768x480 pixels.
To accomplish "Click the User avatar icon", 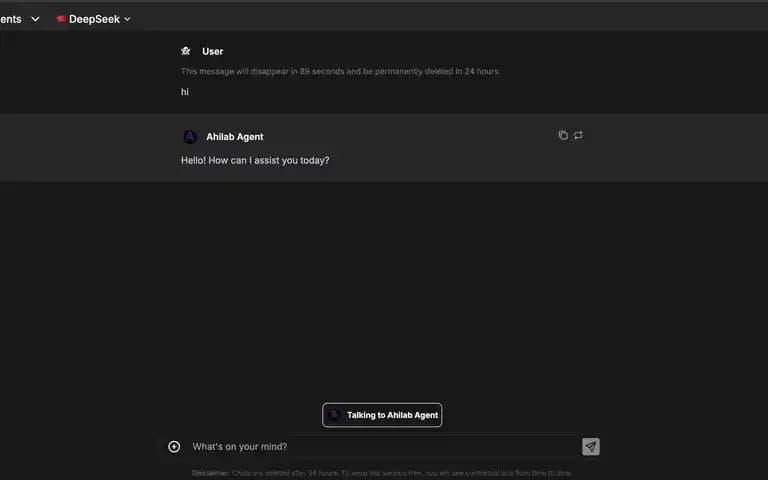I will pos(186,51).
